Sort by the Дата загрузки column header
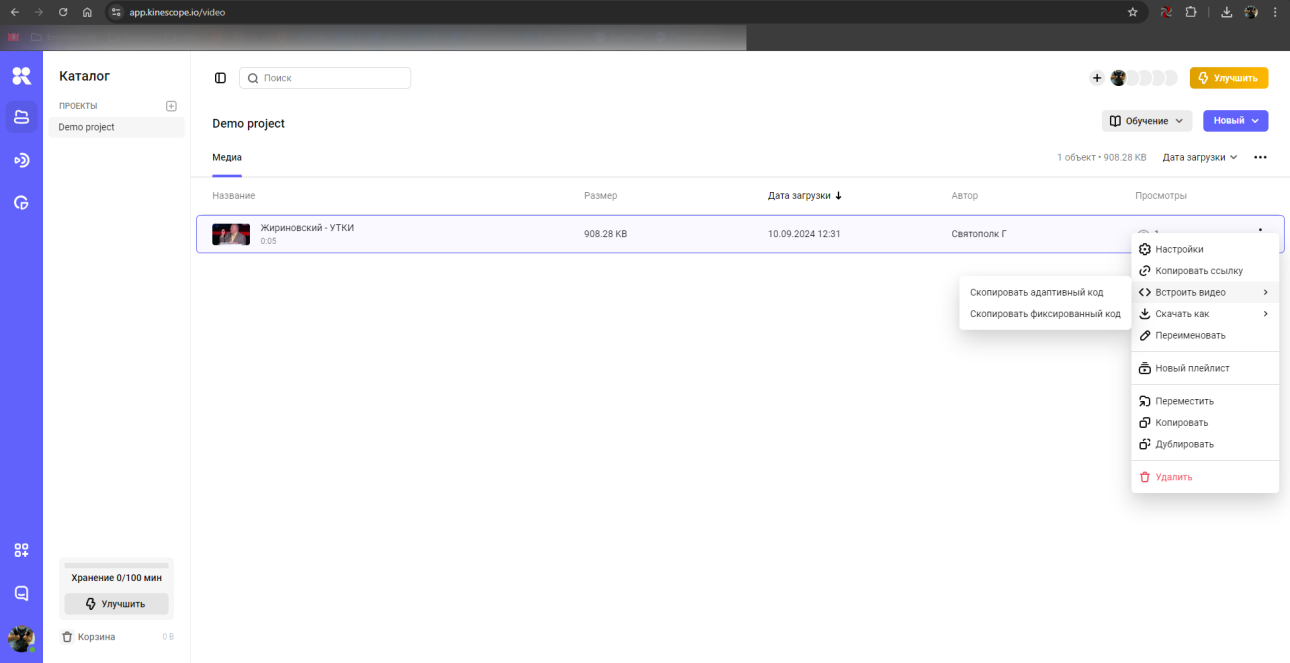 pyautogui.click(x=805, y=196)
